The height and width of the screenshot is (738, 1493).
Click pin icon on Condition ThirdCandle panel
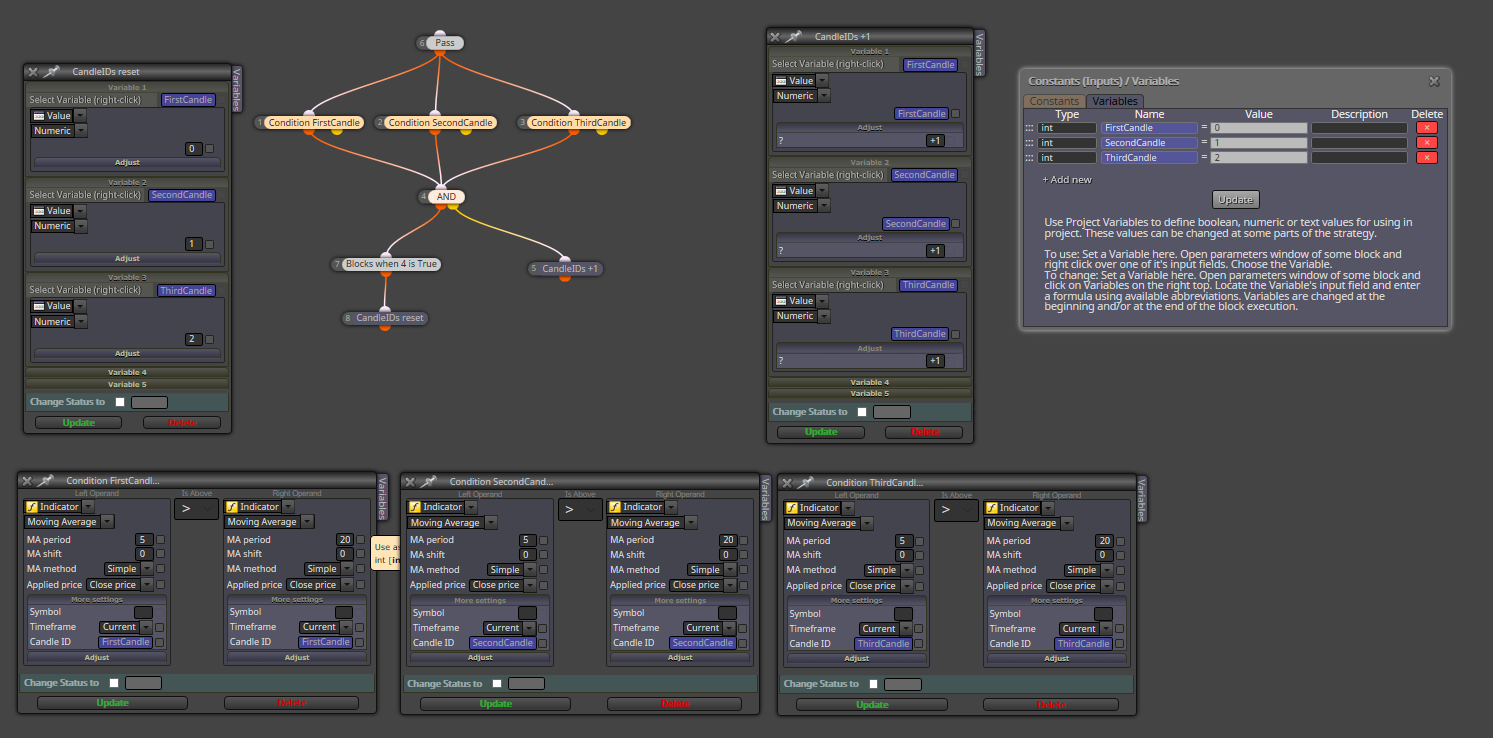tap(805, 482)
